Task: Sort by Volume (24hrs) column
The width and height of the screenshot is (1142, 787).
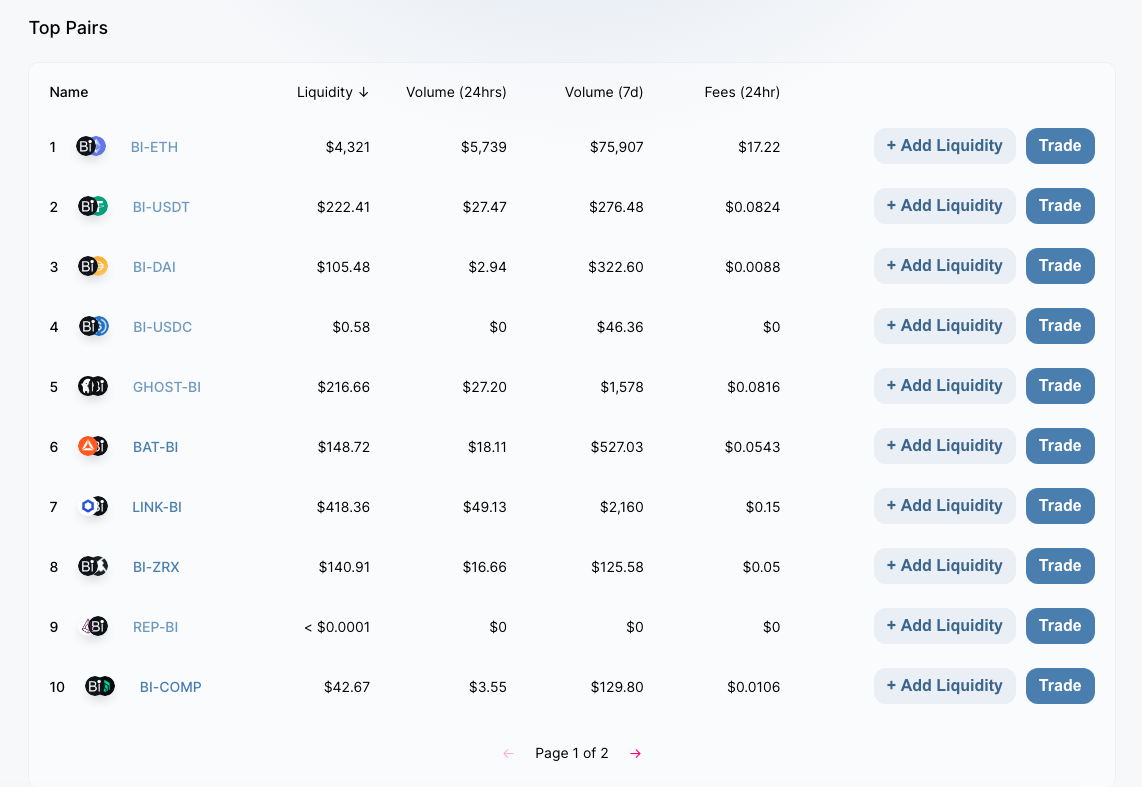Action: click(x=456, y=92)
